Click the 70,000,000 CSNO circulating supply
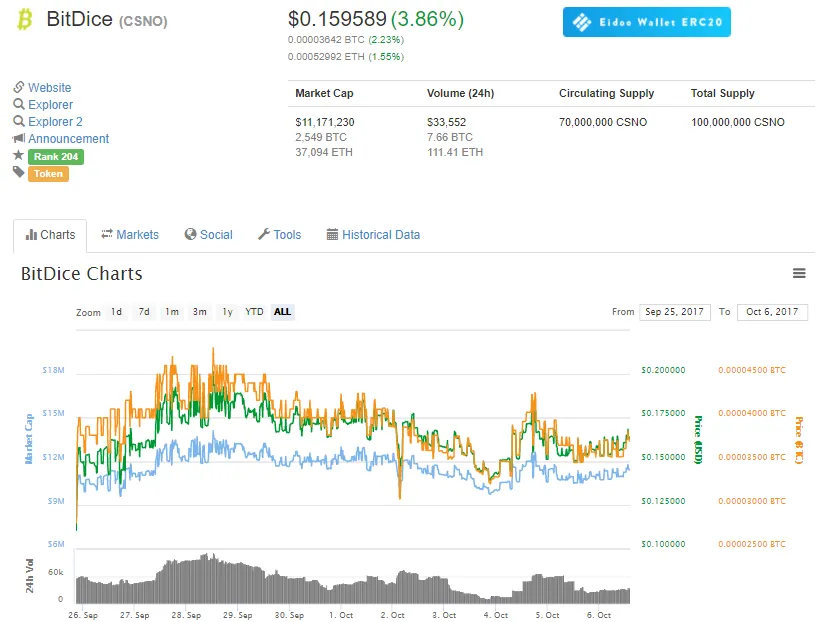The image size is (828, 622). (603, 122)
